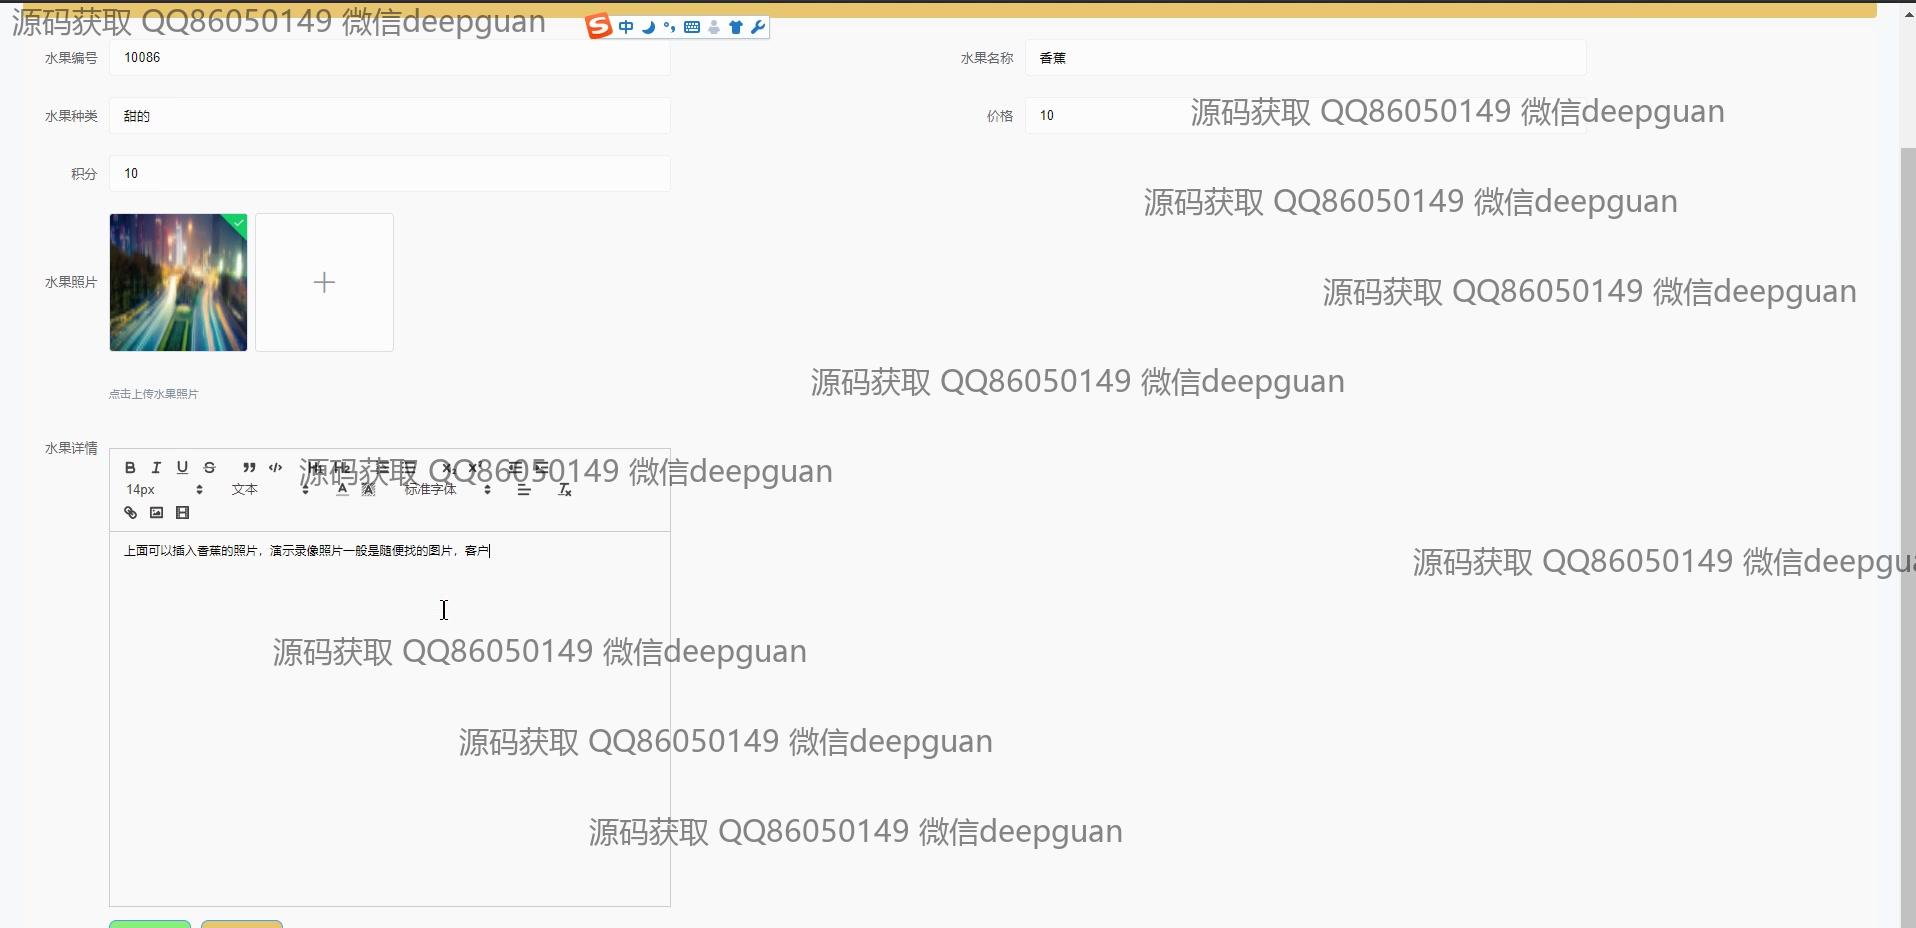Open the 标准字体 font family dropdown

click(448, 489)
